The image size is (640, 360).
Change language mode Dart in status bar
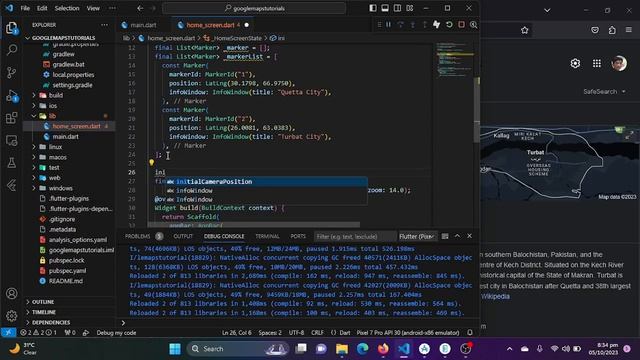345,333
